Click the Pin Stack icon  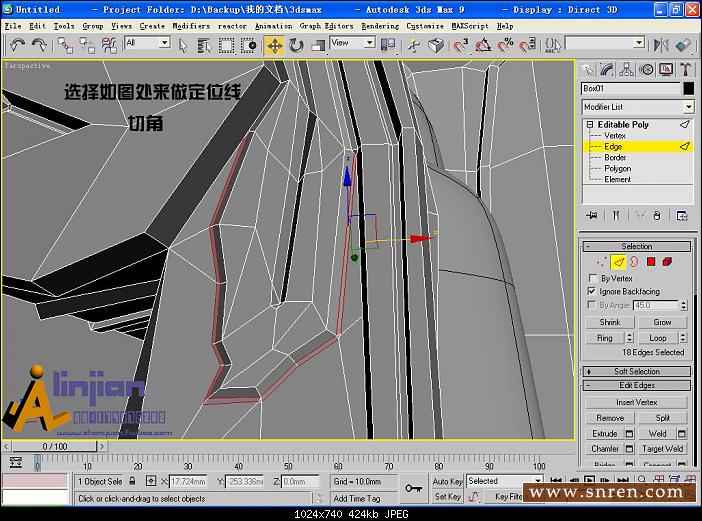coord(592,215)
